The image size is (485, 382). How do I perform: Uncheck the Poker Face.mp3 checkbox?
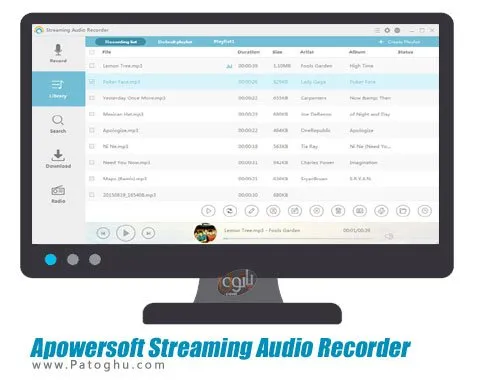coord(92,82)
